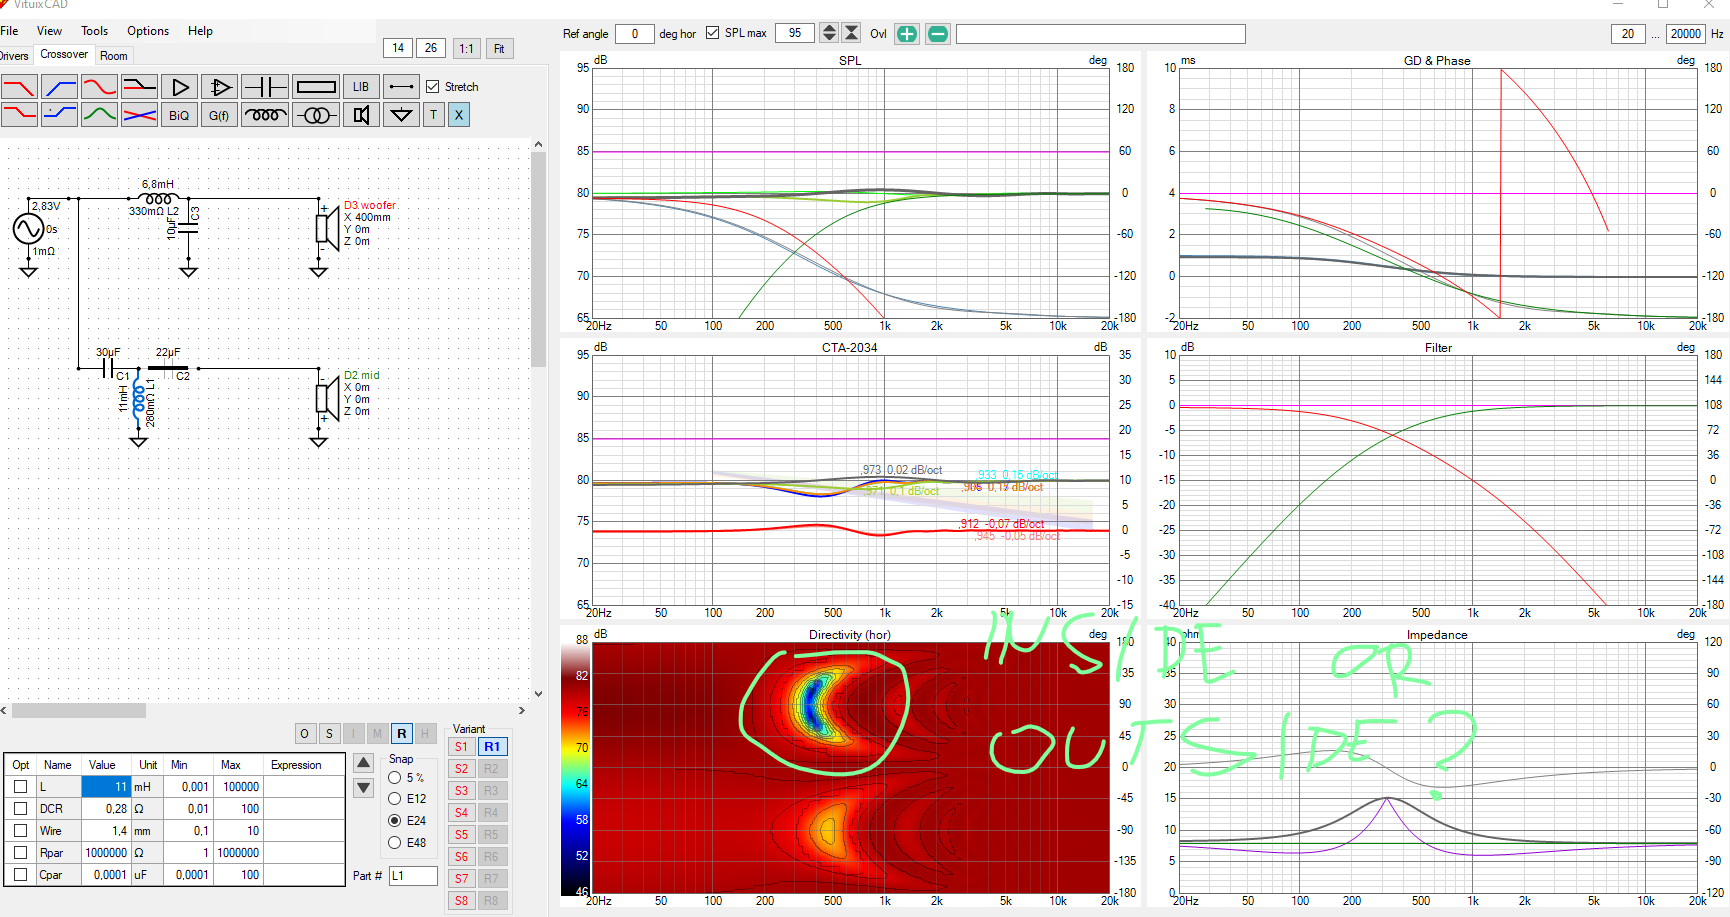Select the green peak filter icon
Screen dimensions: 1730x917
point(99,115)
